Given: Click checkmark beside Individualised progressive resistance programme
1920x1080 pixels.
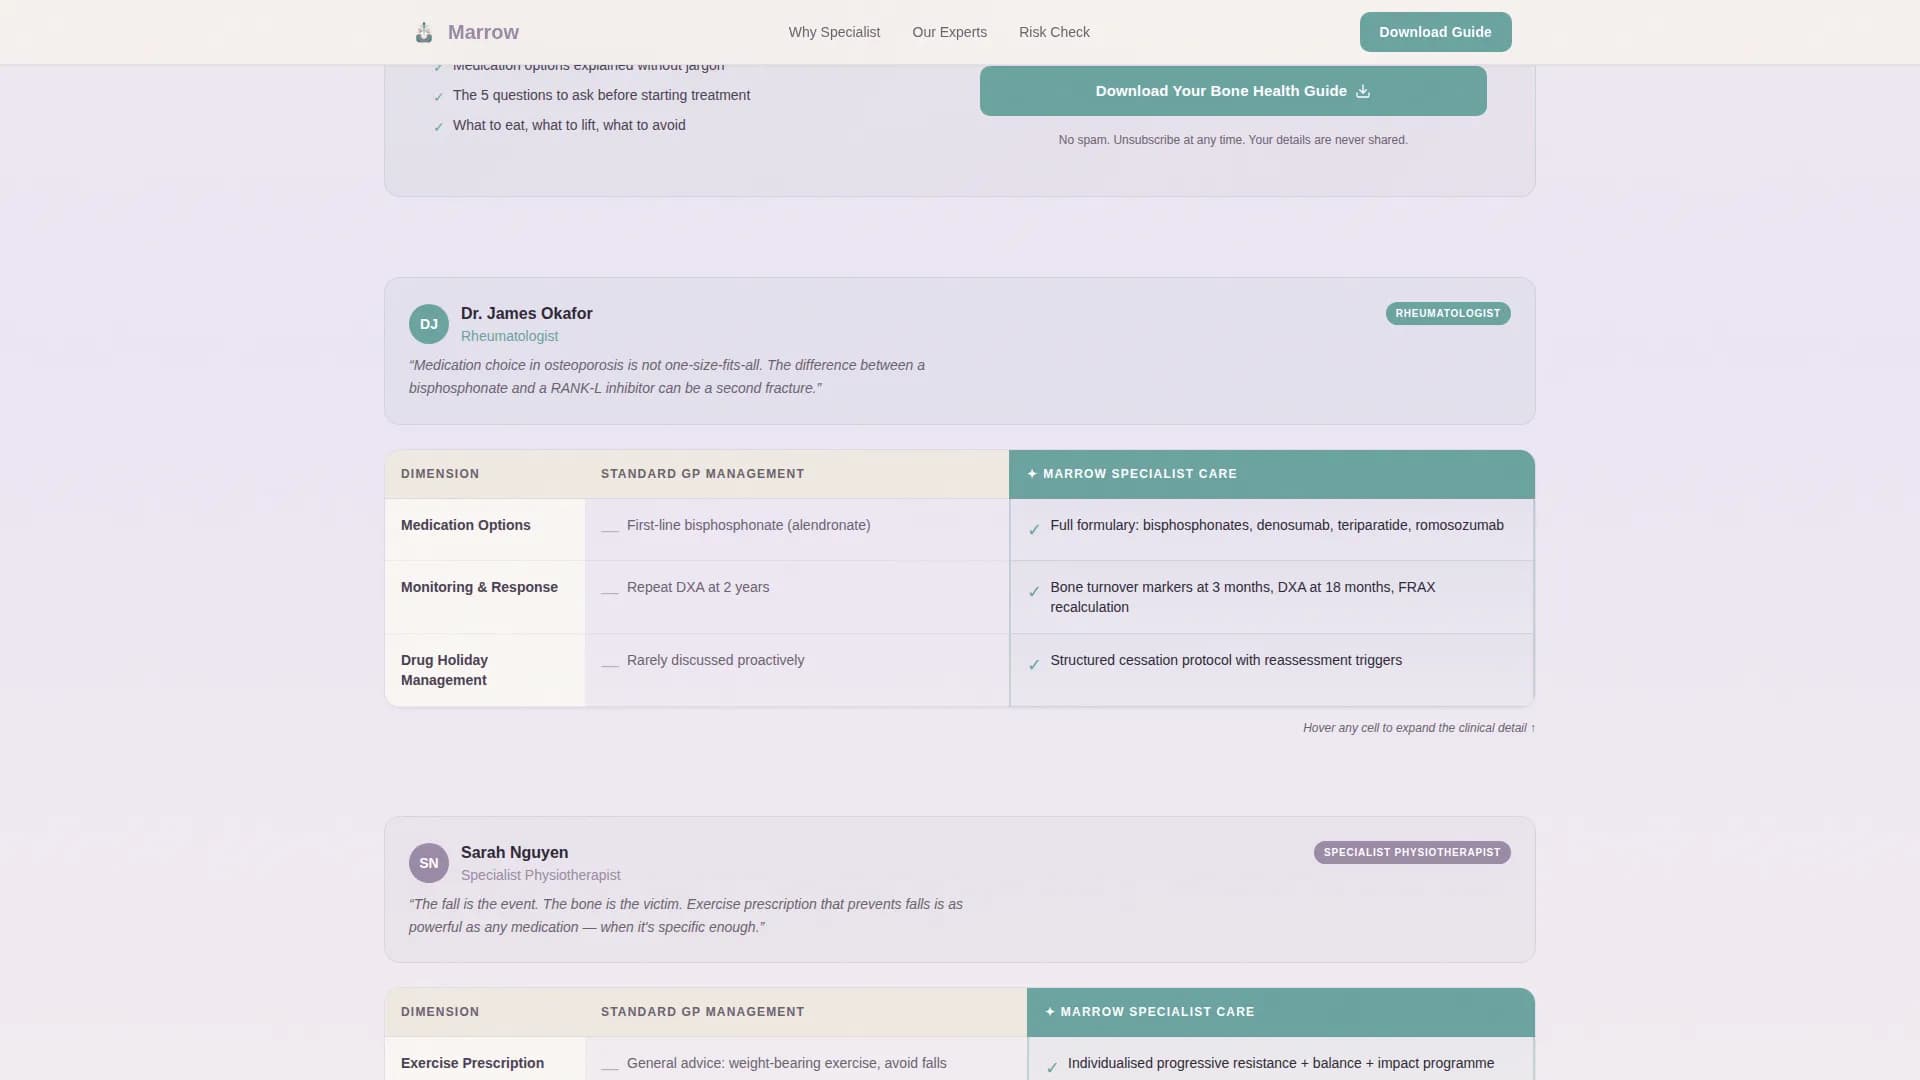Looking at the screenshot, I should tap(1051, 1067).
